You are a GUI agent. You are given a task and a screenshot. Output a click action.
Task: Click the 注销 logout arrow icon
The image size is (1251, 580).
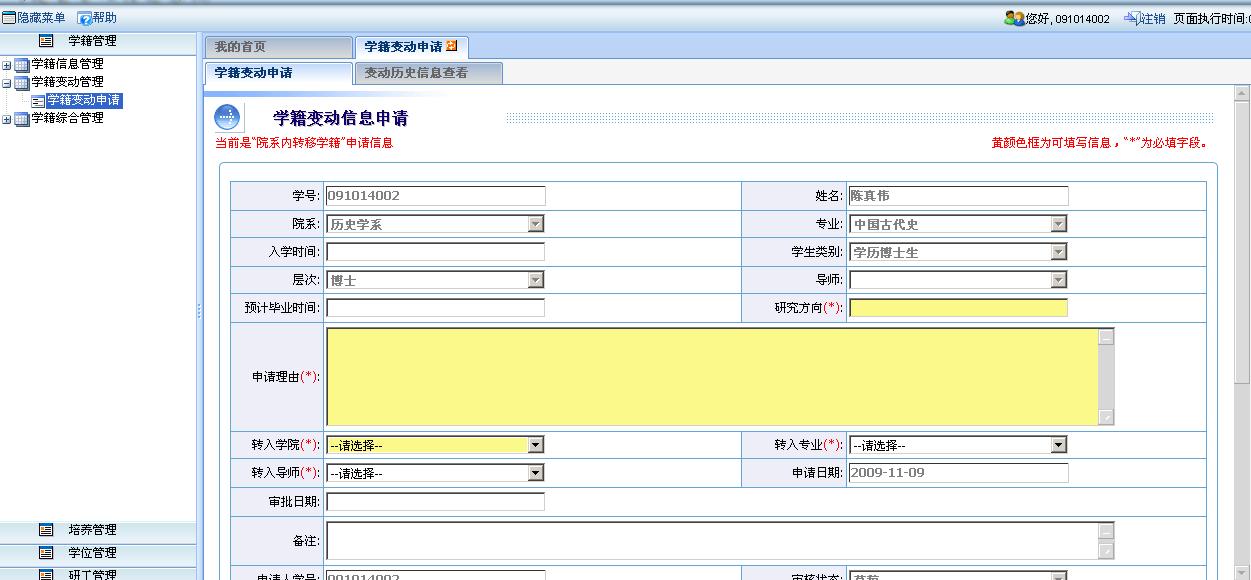tap(1131, 18)
